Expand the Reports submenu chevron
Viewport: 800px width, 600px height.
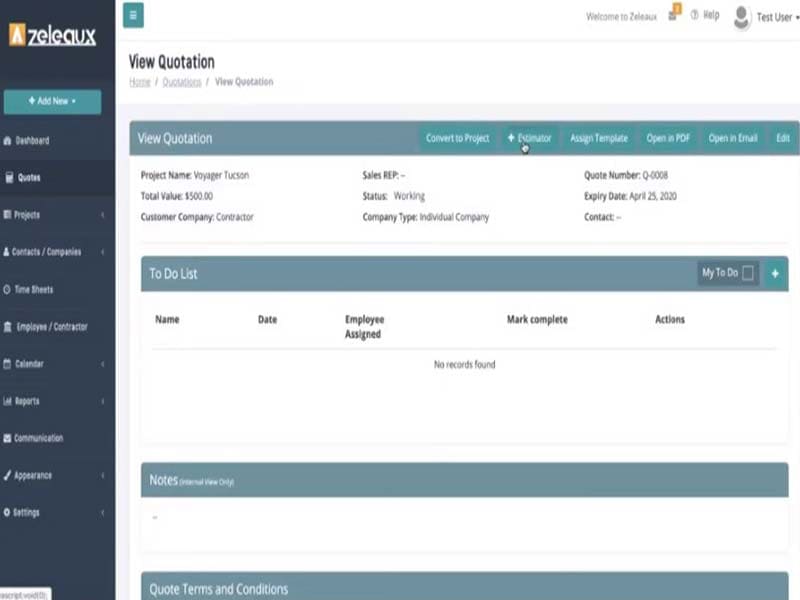click(103, 401)
